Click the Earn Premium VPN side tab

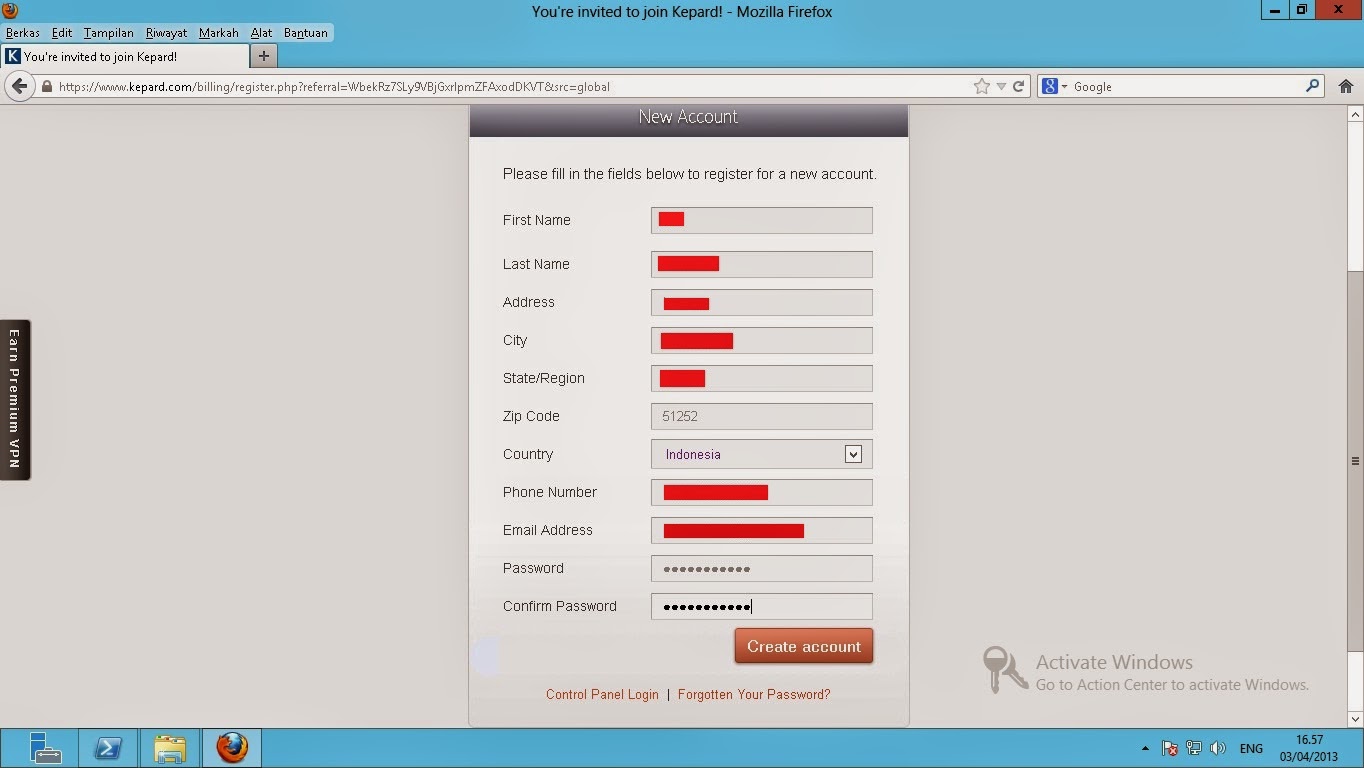pos(15,399)
